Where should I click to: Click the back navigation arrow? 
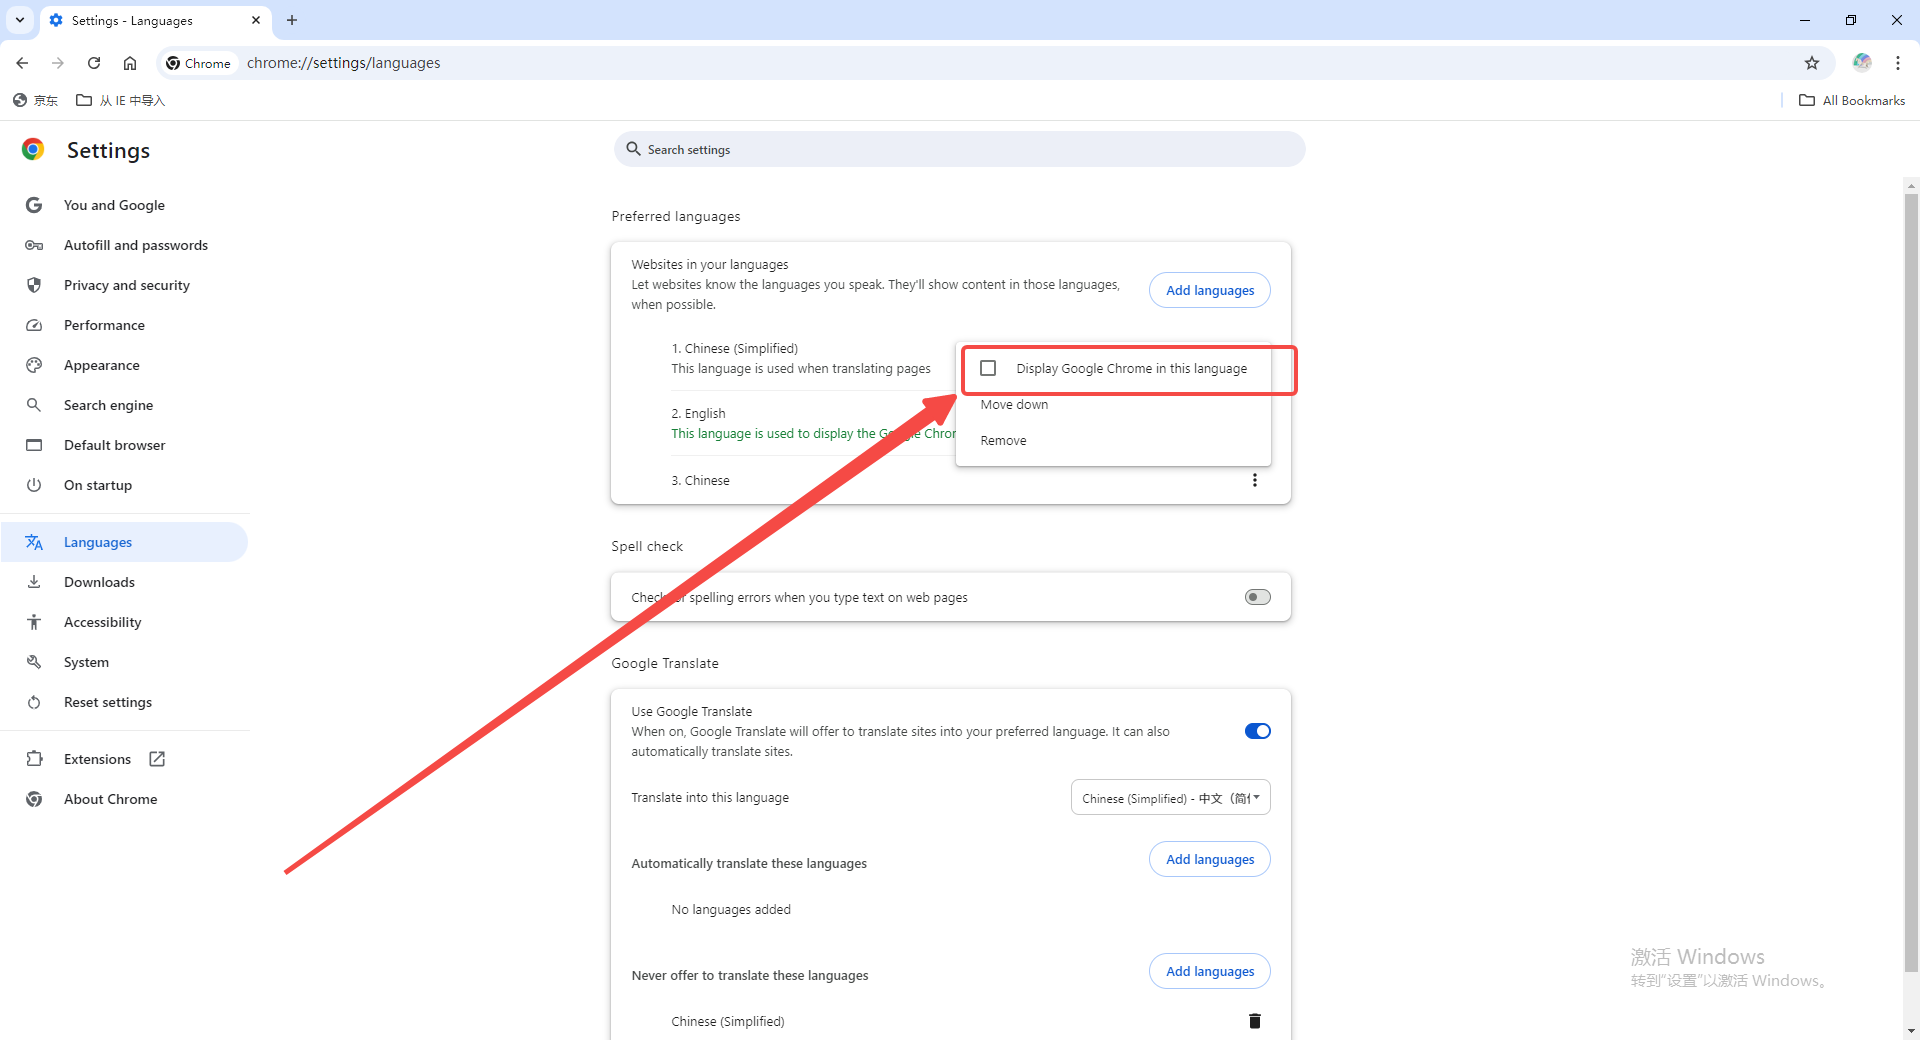(22, 63)
